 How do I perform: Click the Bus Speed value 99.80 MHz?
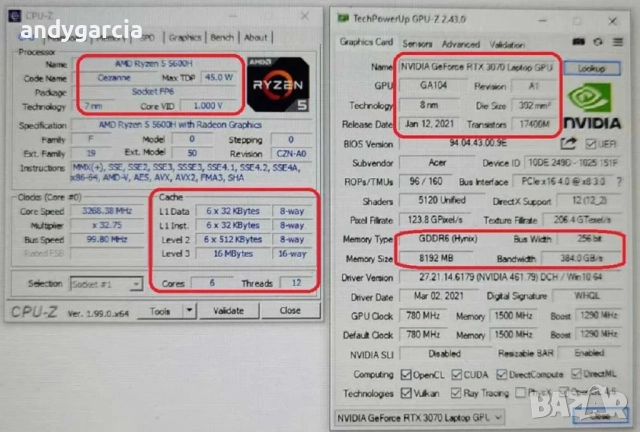click(x=107, y=239)
